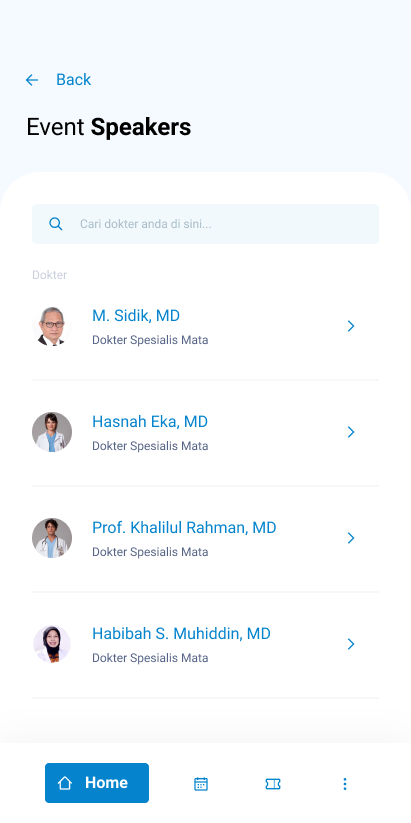Click the search magnifier icon

(x=56, y=224)
